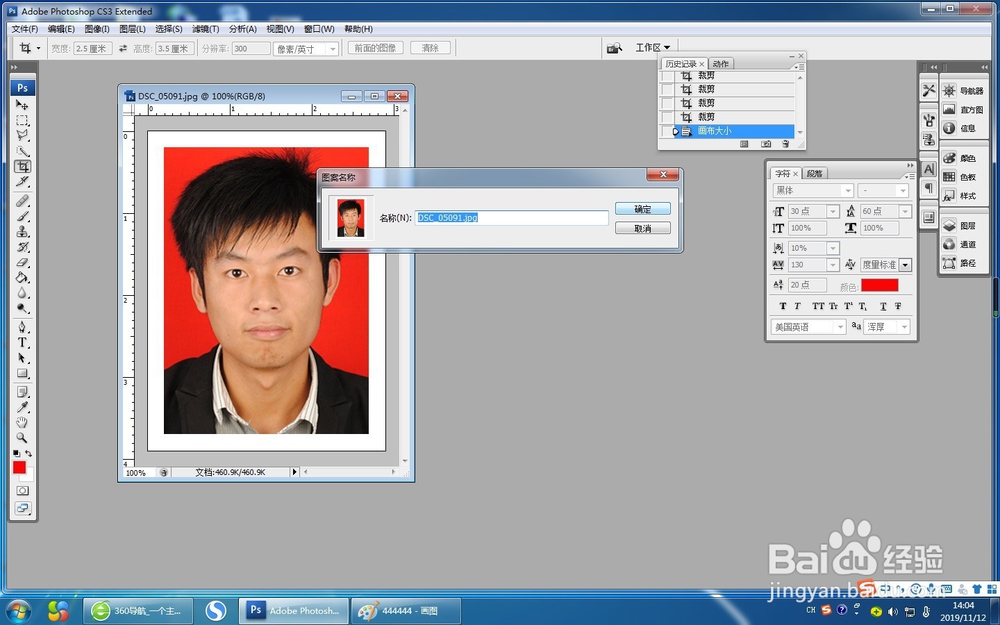Toggle Underline style button

coord(883,306)
